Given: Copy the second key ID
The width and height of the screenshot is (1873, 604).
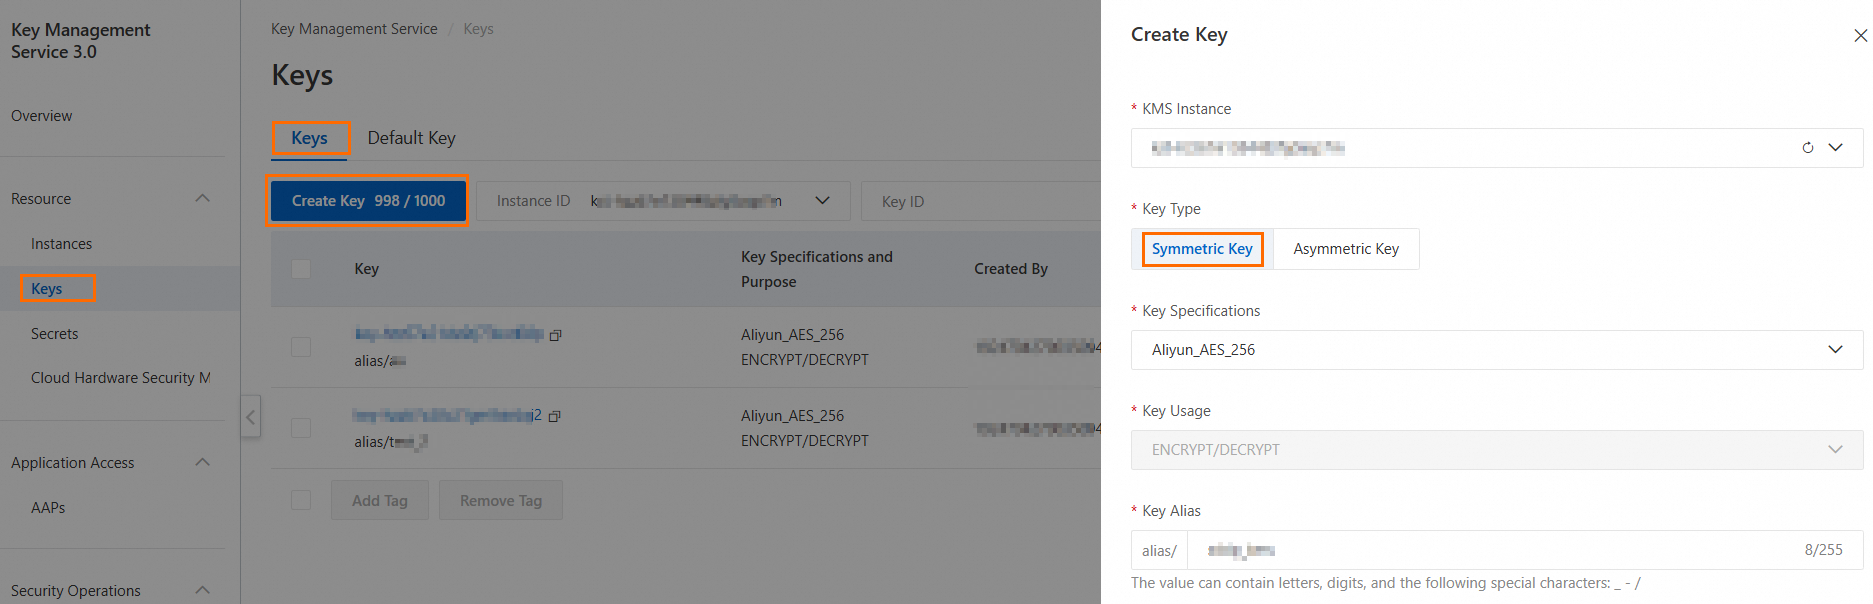Looking at the screenshot, I should (x=555, y=416).
